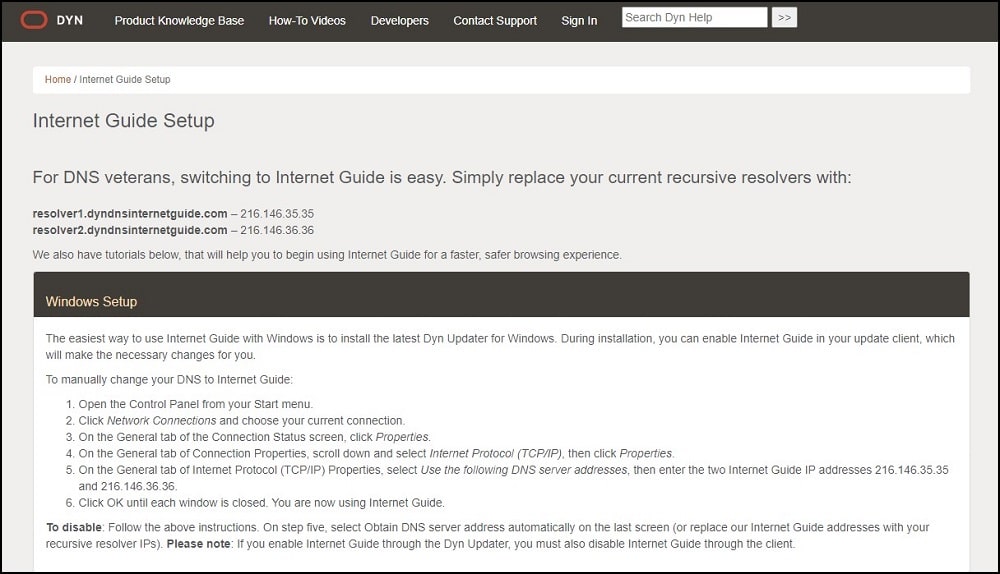
Task: Click the Internet Guide Setup page heading
Action: coord(124,121)
